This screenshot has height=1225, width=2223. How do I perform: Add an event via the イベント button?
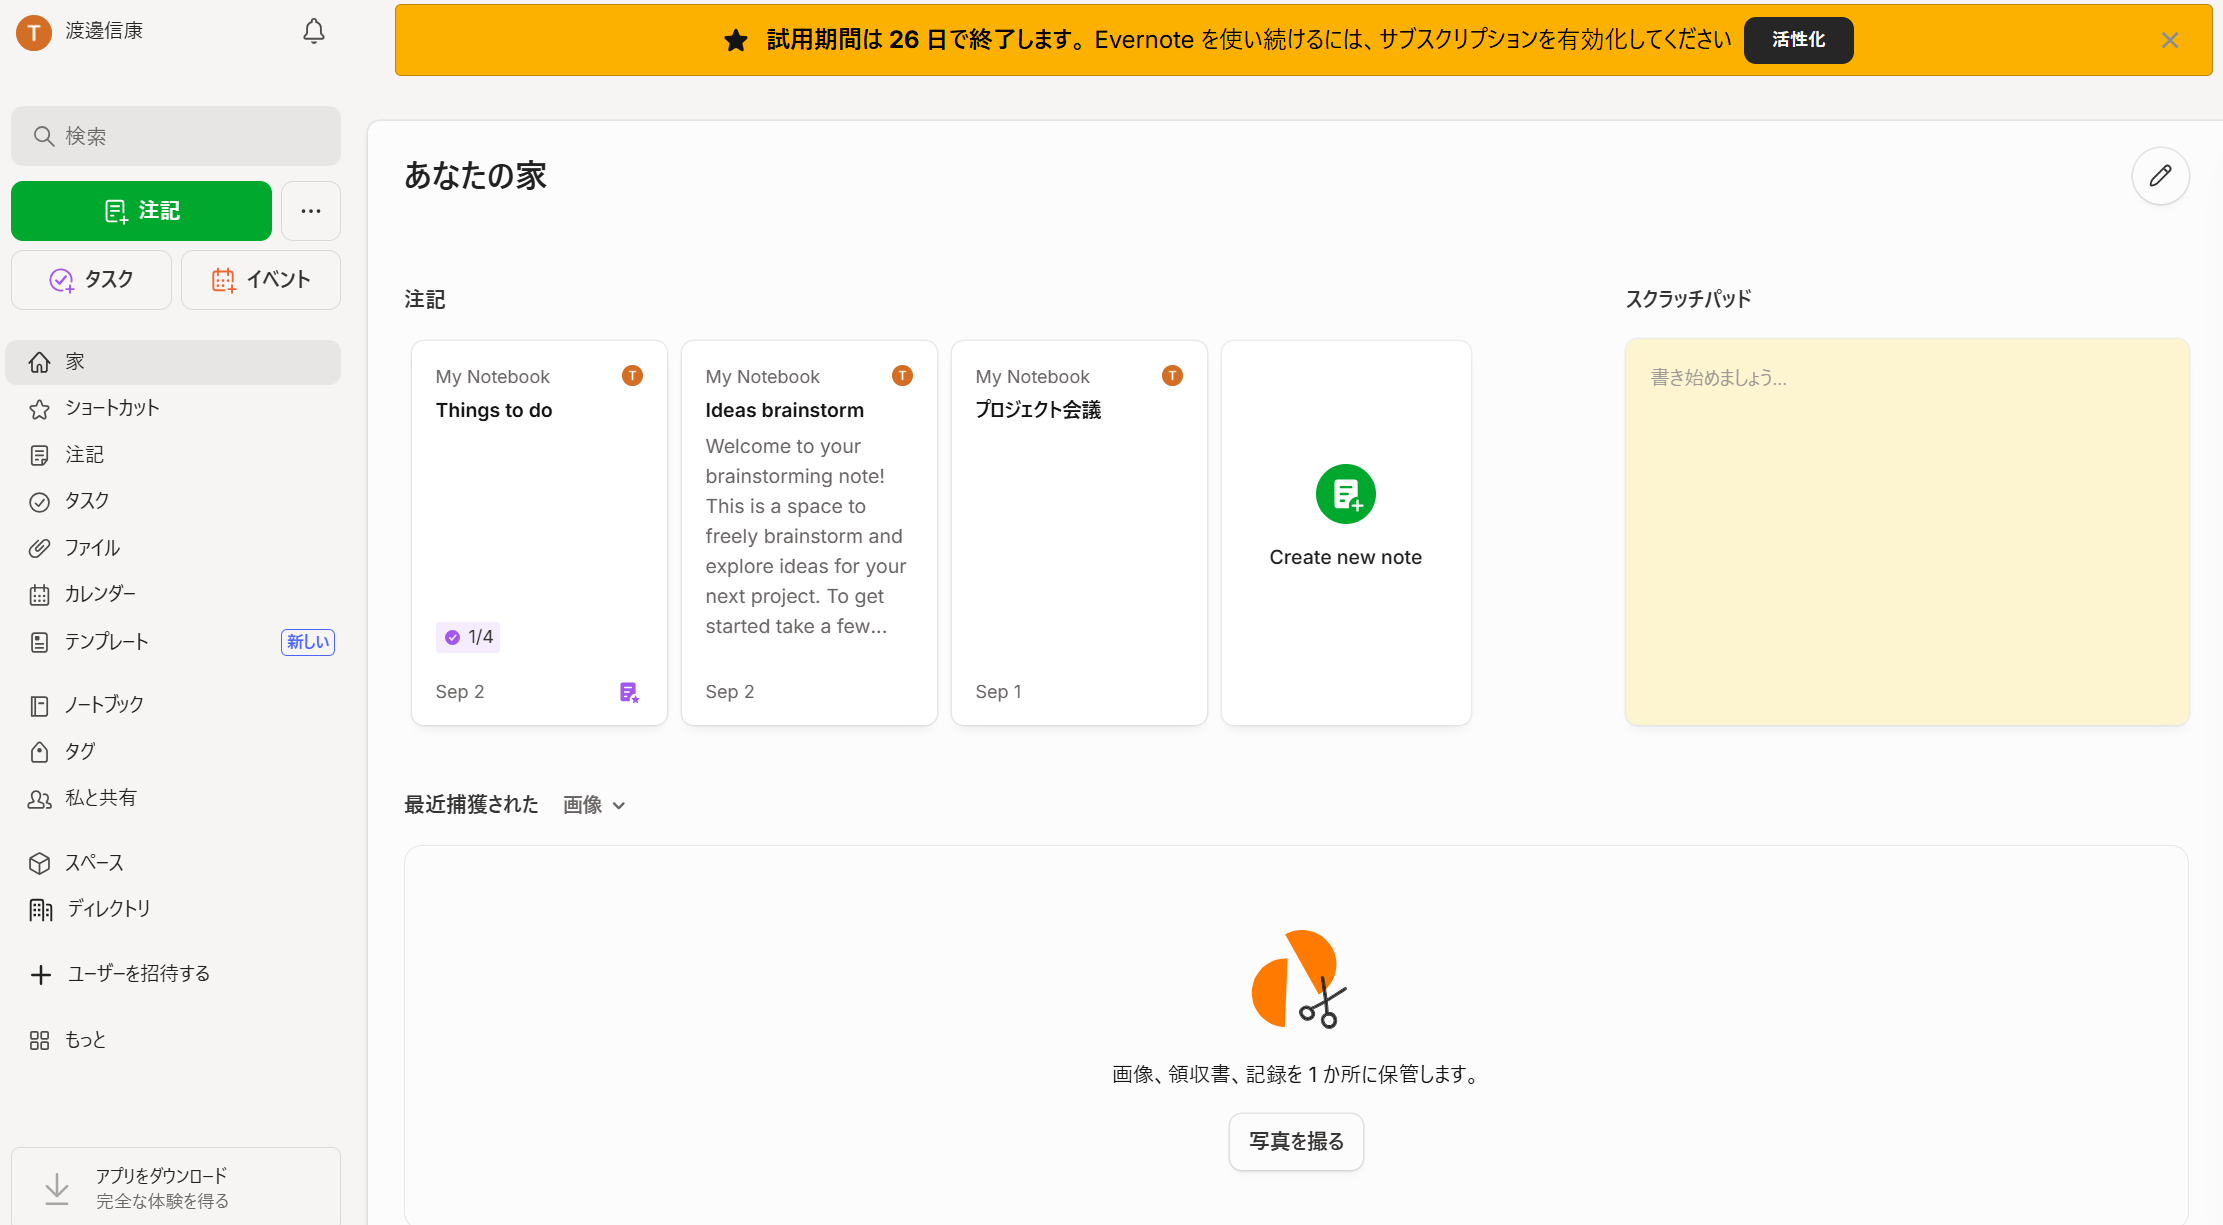[260, 280]
